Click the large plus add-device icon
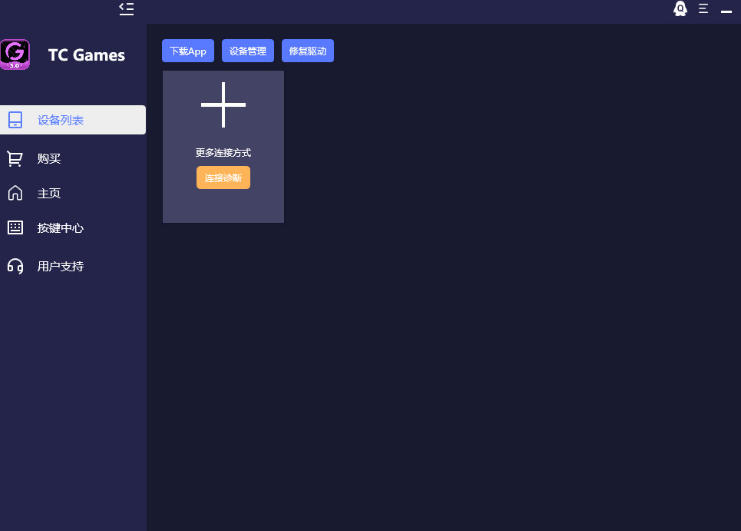Screen dimensions: 741x531 223,105
